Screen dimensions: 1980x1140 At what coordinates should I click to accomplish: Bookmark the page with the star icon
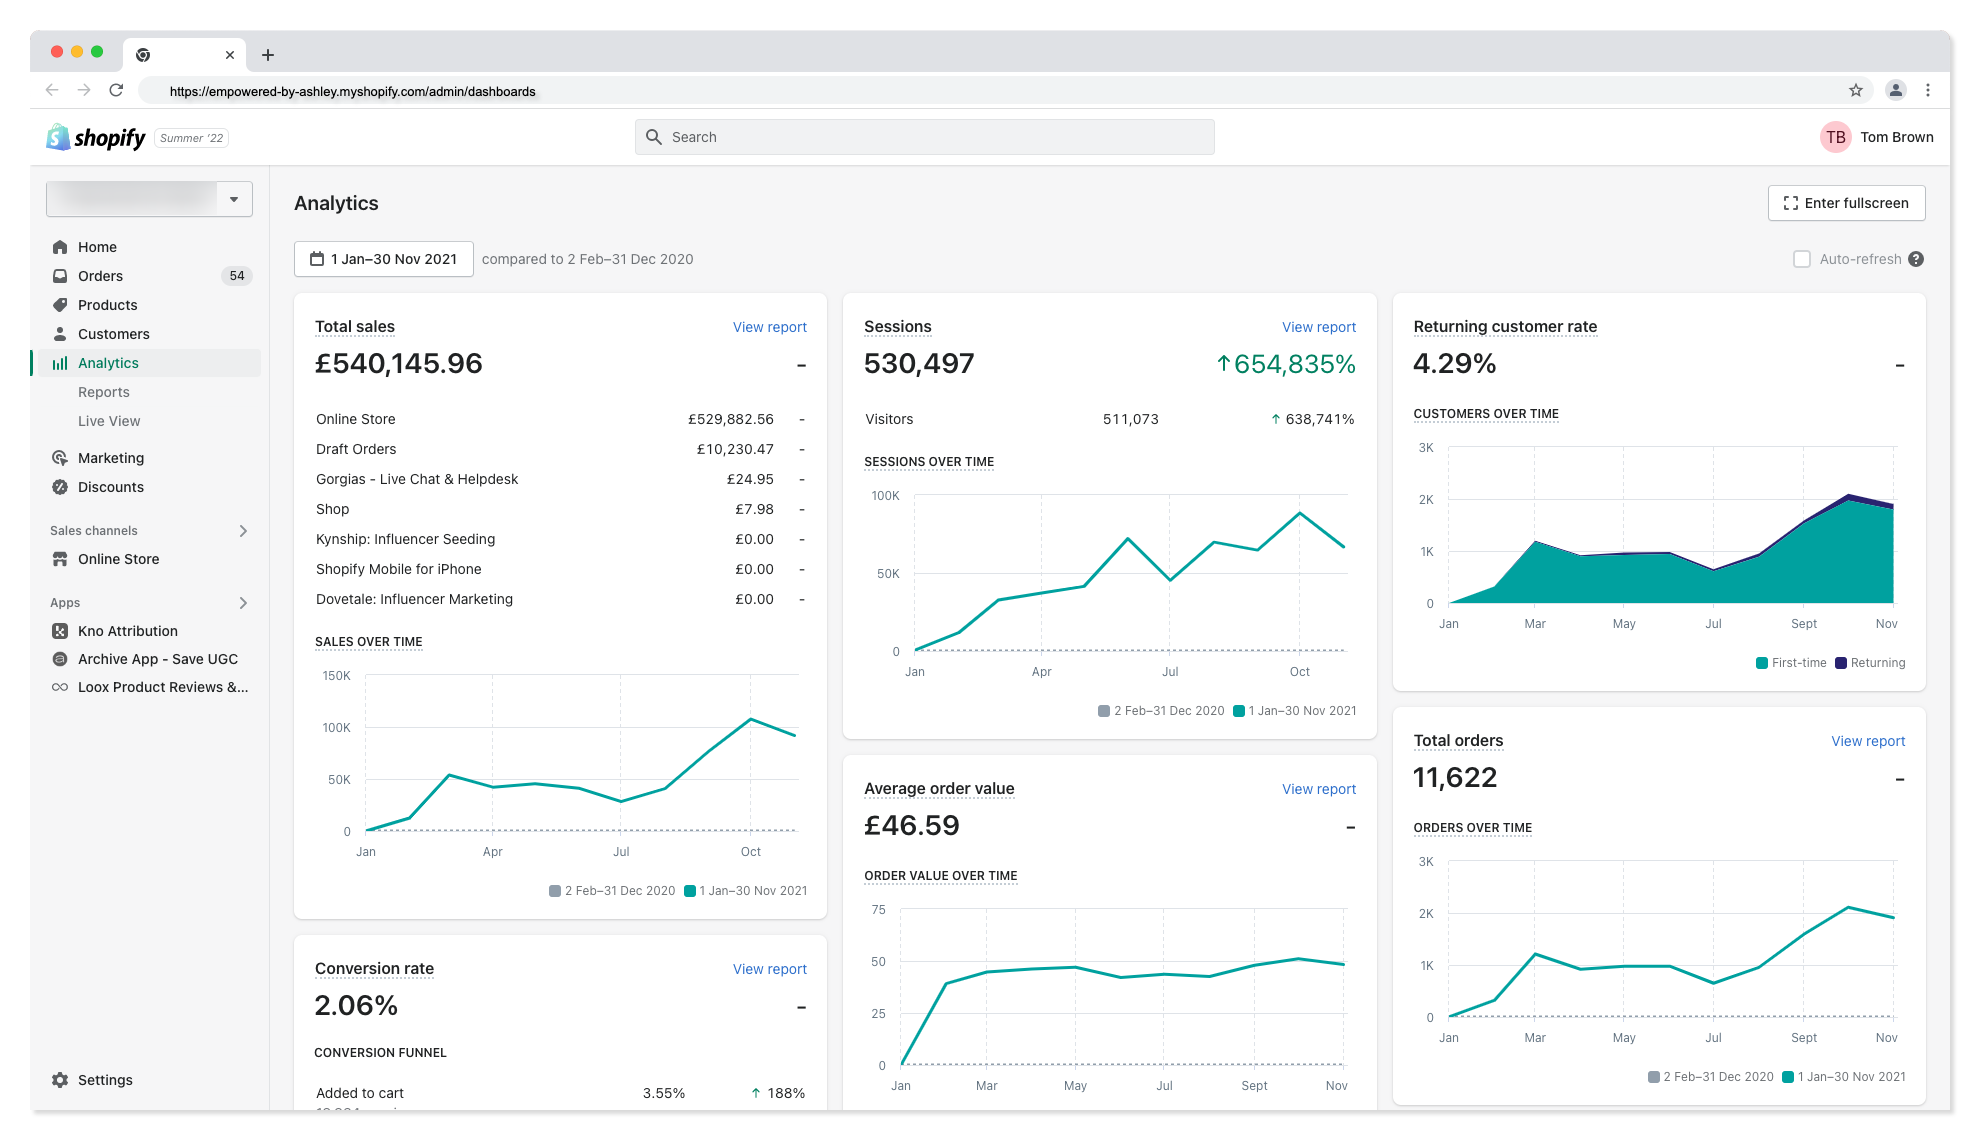[1856, 91]
